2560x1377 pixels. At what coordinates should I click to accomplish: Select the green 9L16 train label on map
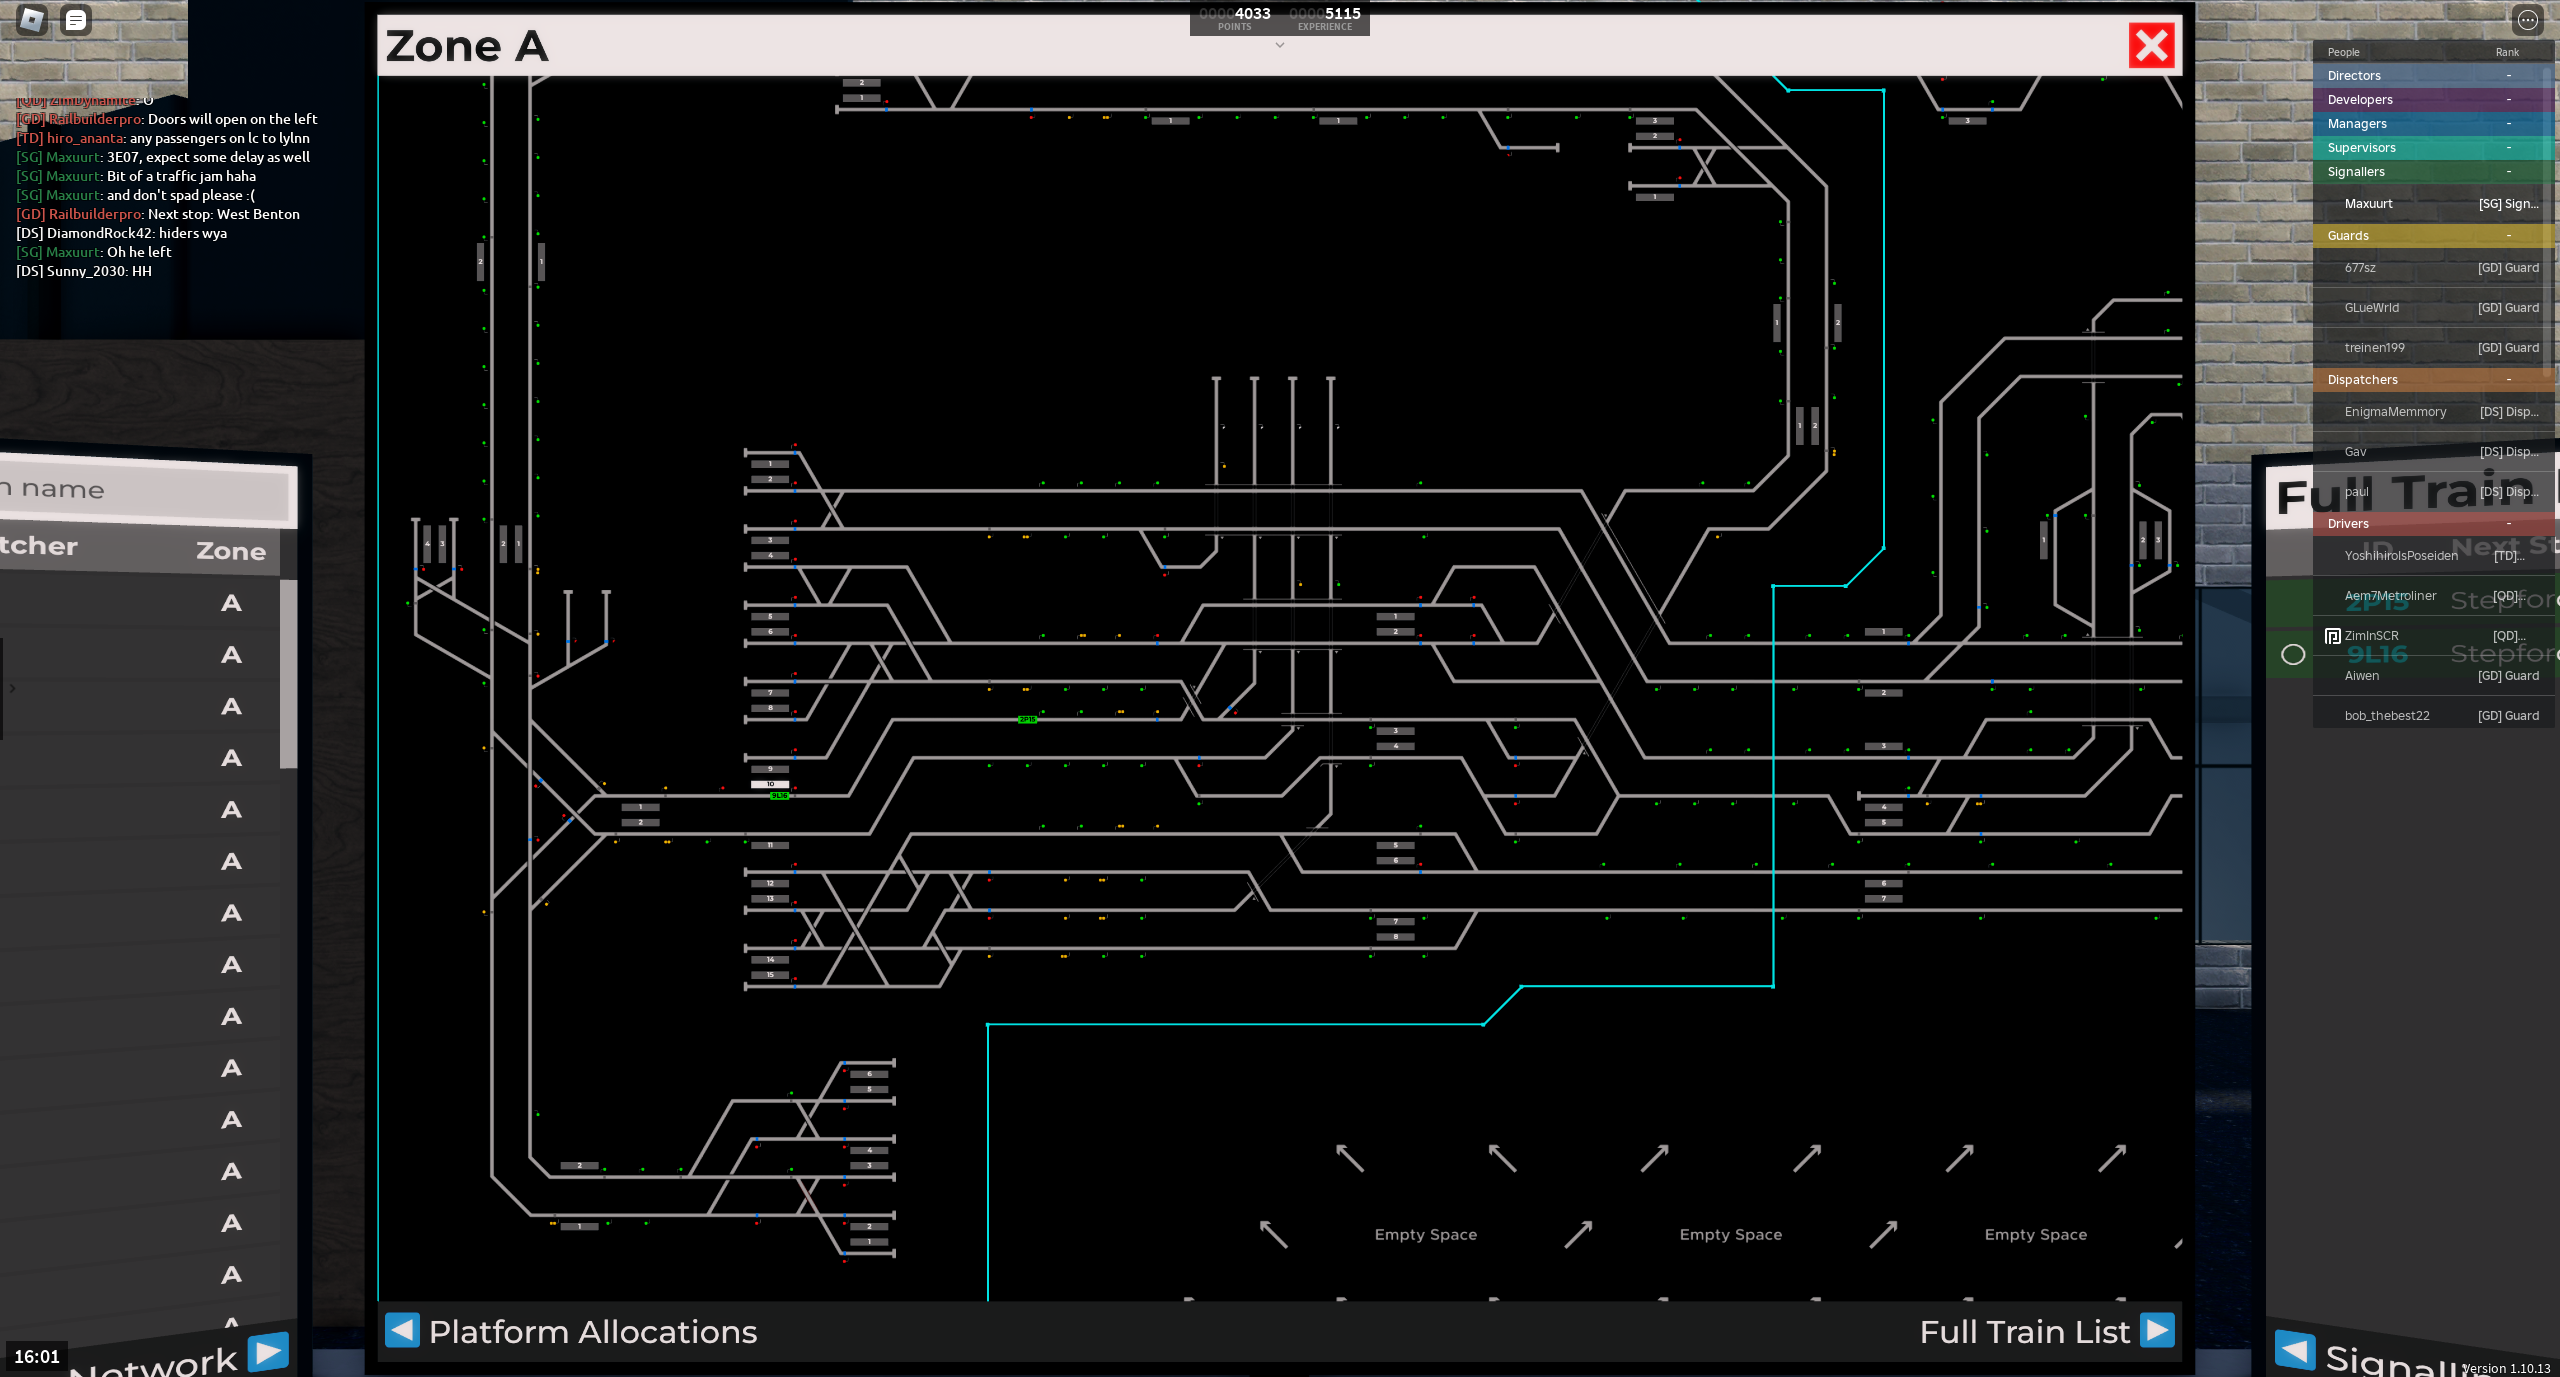pos(779,796)
